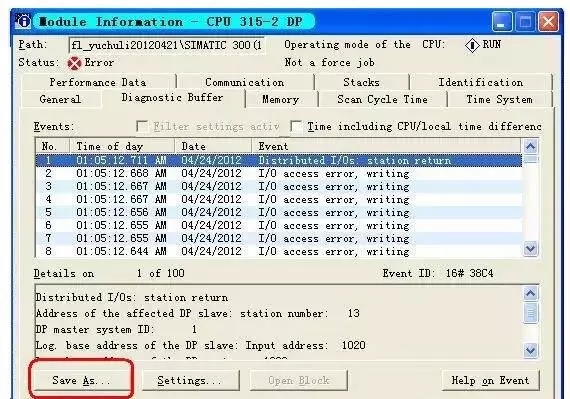Image resolution: width=570 pixels, height=399 pixels.
Task: Open the Scan Cycle Time tab
Action: tap(382, 99)
